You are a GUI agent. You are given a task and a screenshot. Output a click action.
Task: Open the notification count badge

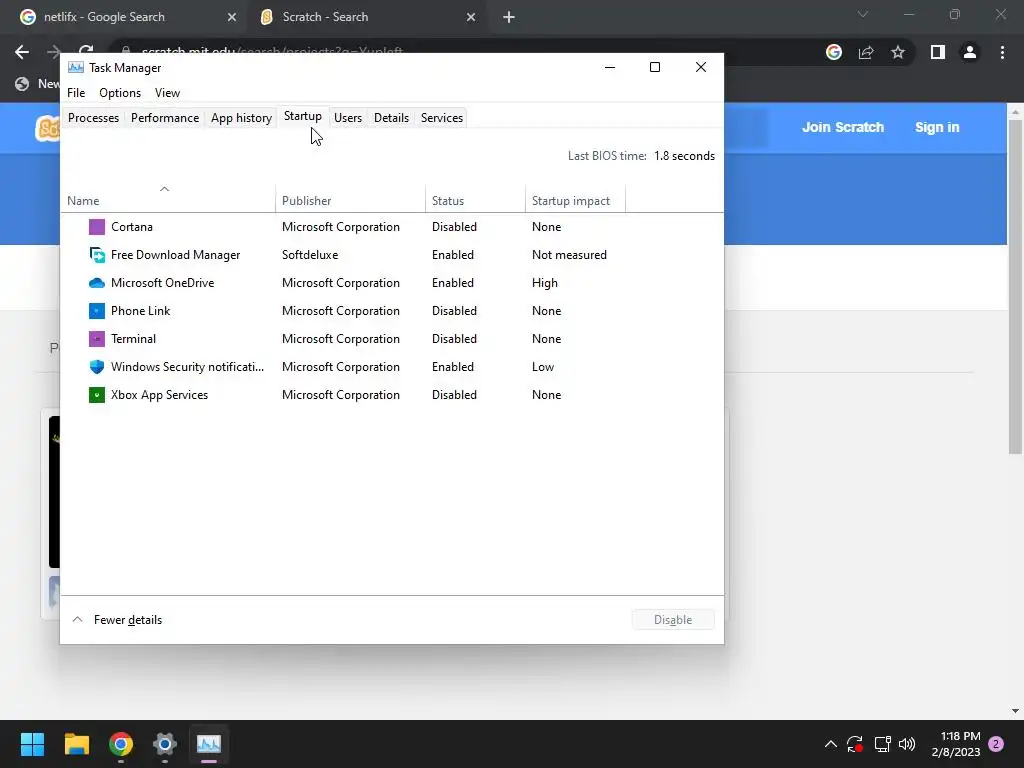(996, 744)
